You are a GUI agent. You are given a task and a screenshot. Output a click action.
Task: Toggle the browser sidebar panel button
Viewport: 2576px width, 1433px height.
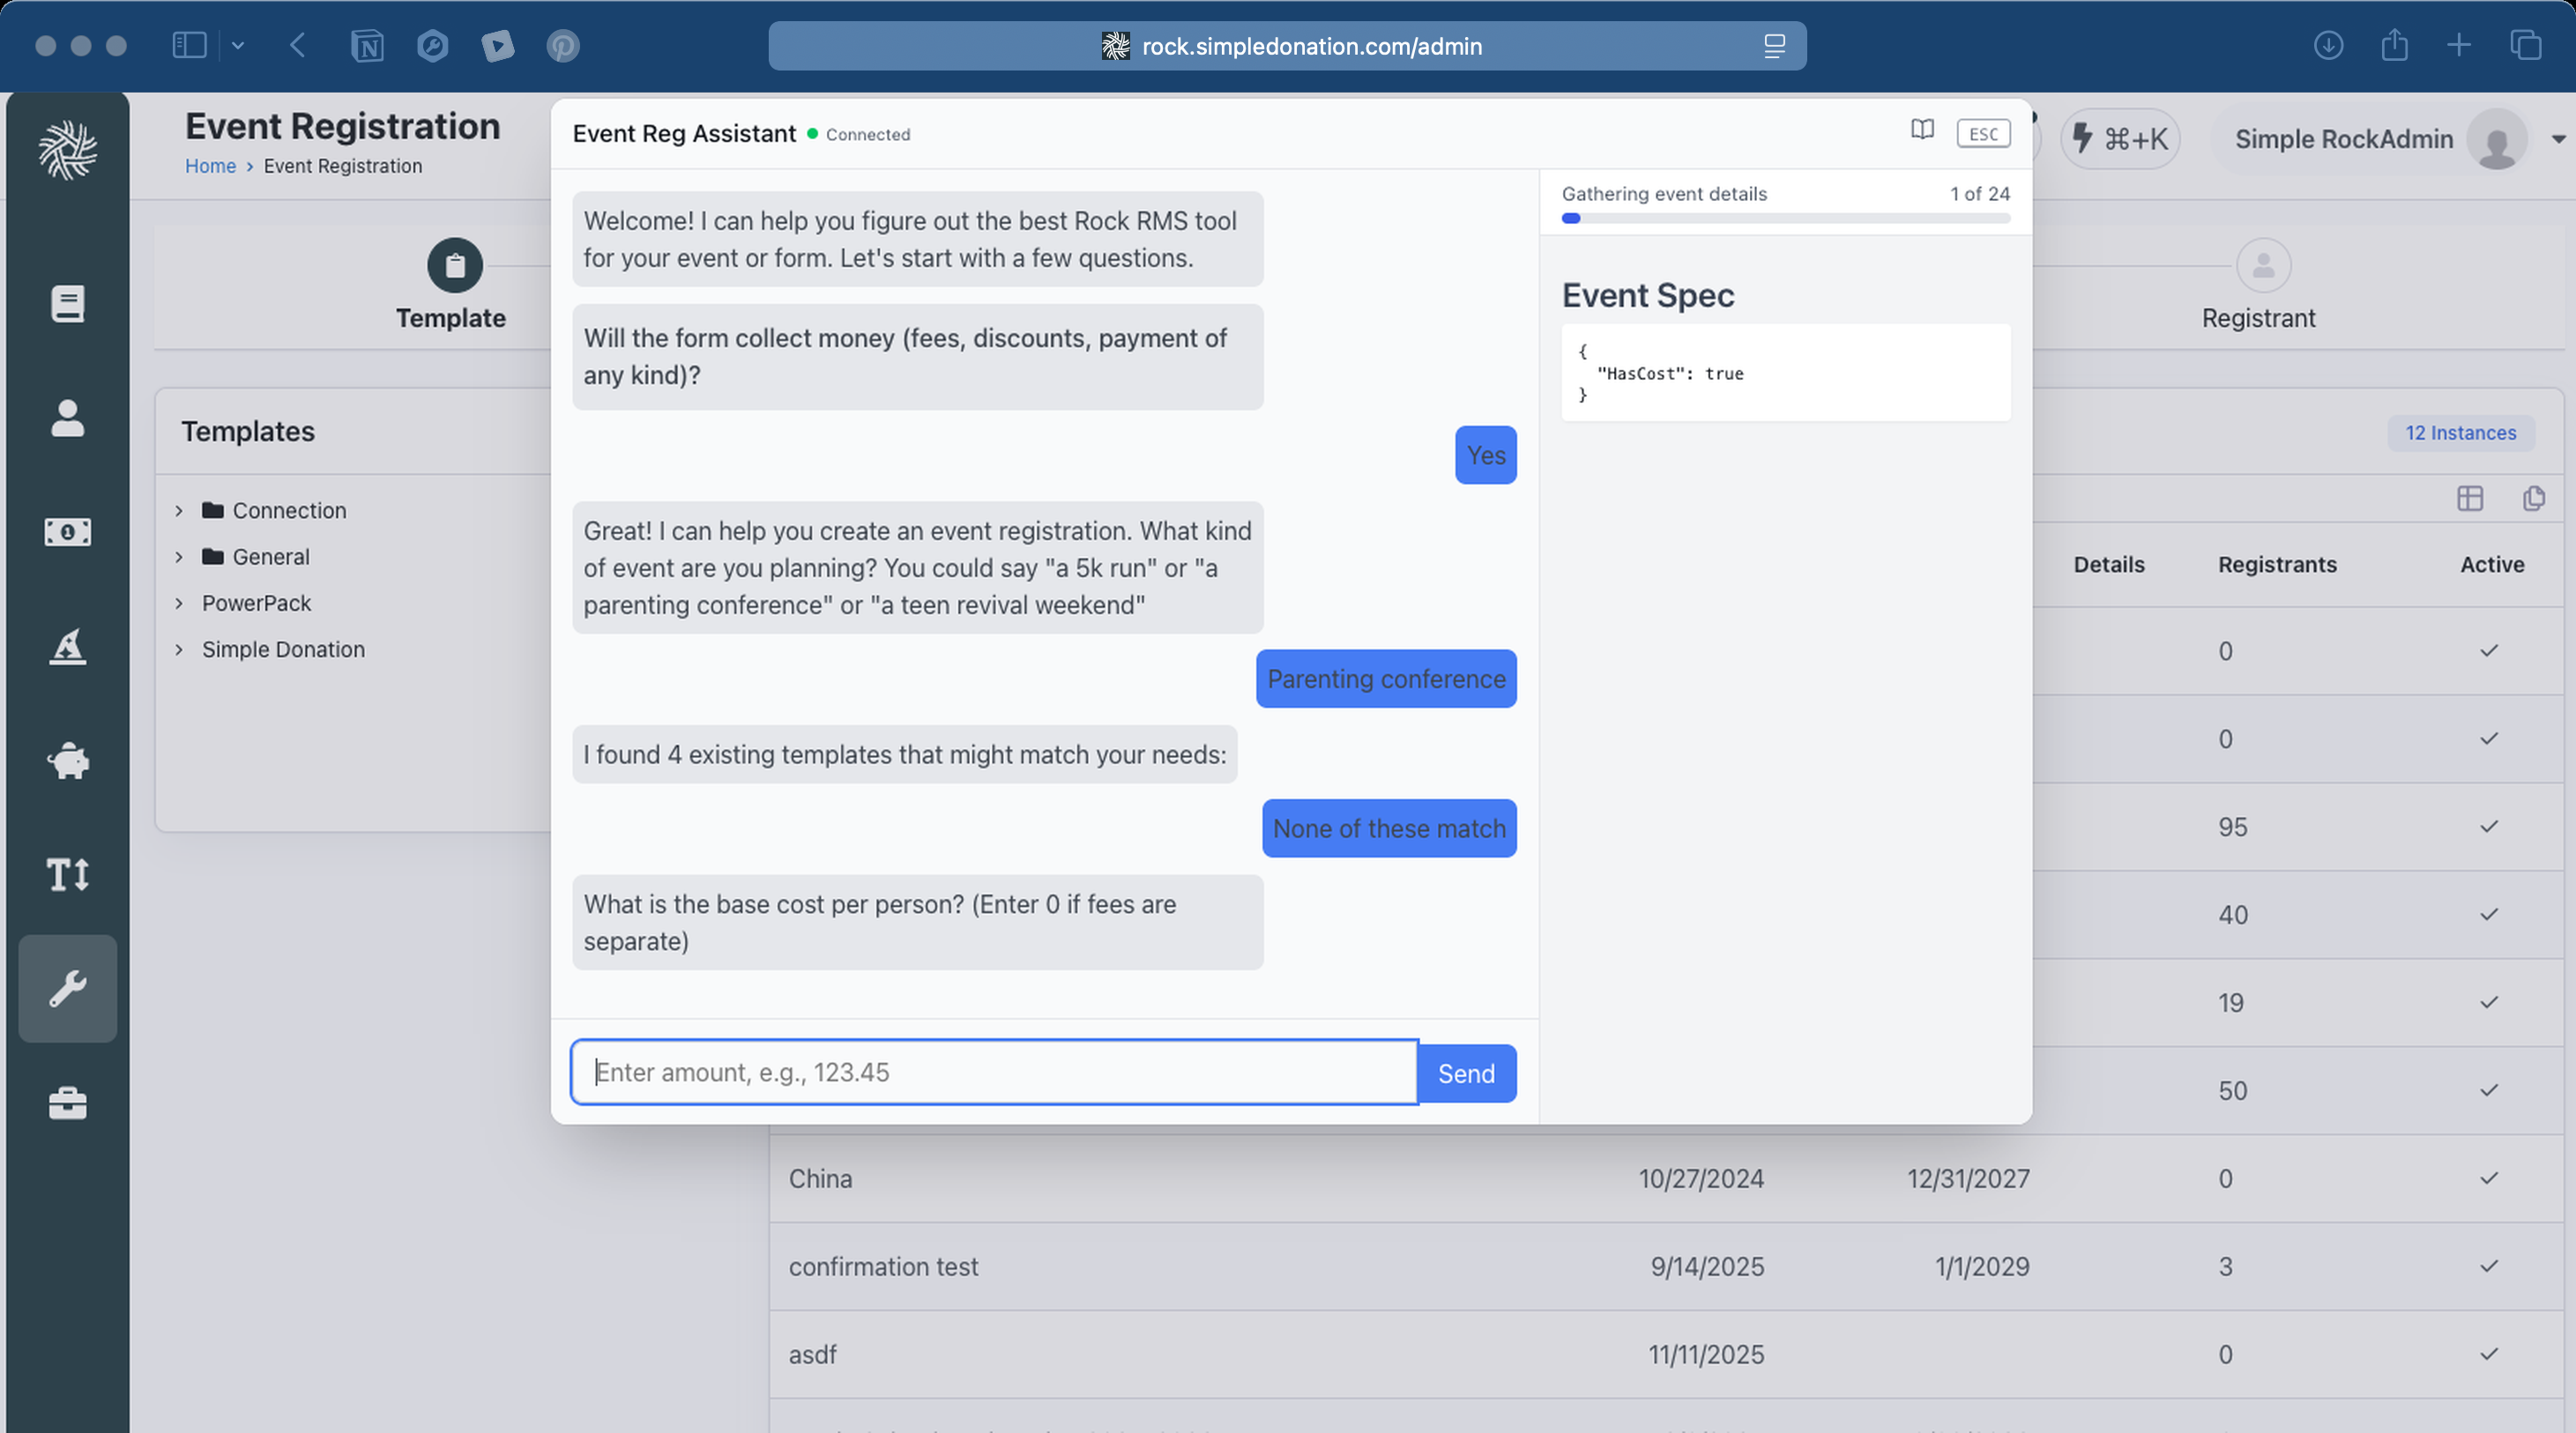click(x=189, y=45)
